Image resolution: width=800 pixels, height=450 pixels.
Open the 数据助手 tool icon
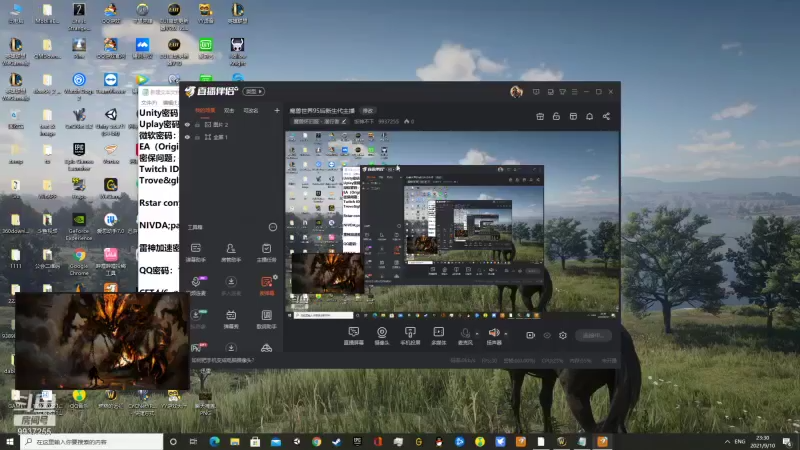point(266,319)
